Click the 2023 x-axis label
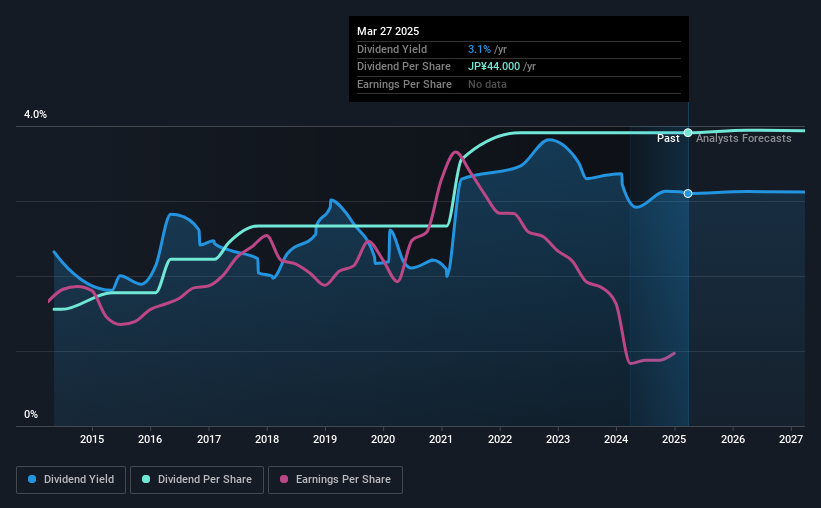The width and height of the screenshot is (821, 508). click(x=558, y=439)
